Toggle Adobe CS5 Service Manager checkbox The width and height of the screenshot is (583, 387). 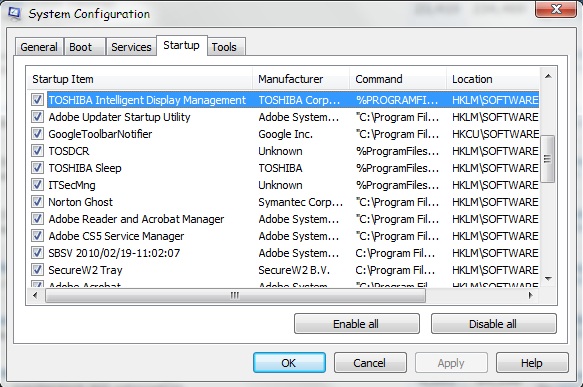tap(37, 236)
